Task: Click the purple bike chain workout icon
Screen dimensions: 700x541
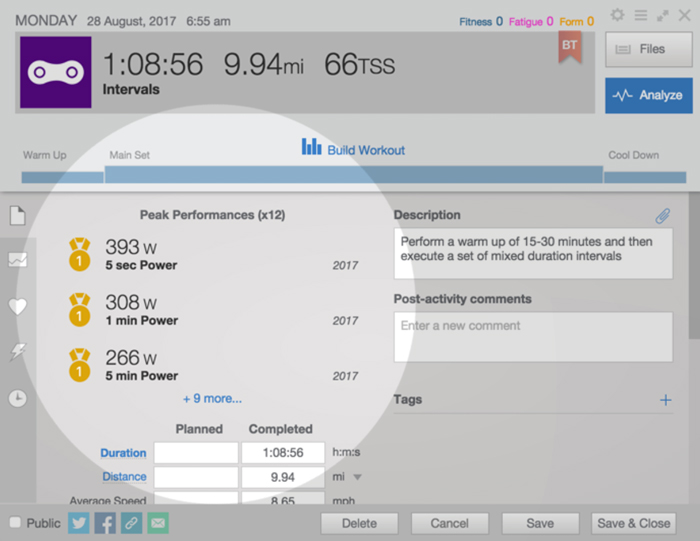Action: tap(56, 72)
